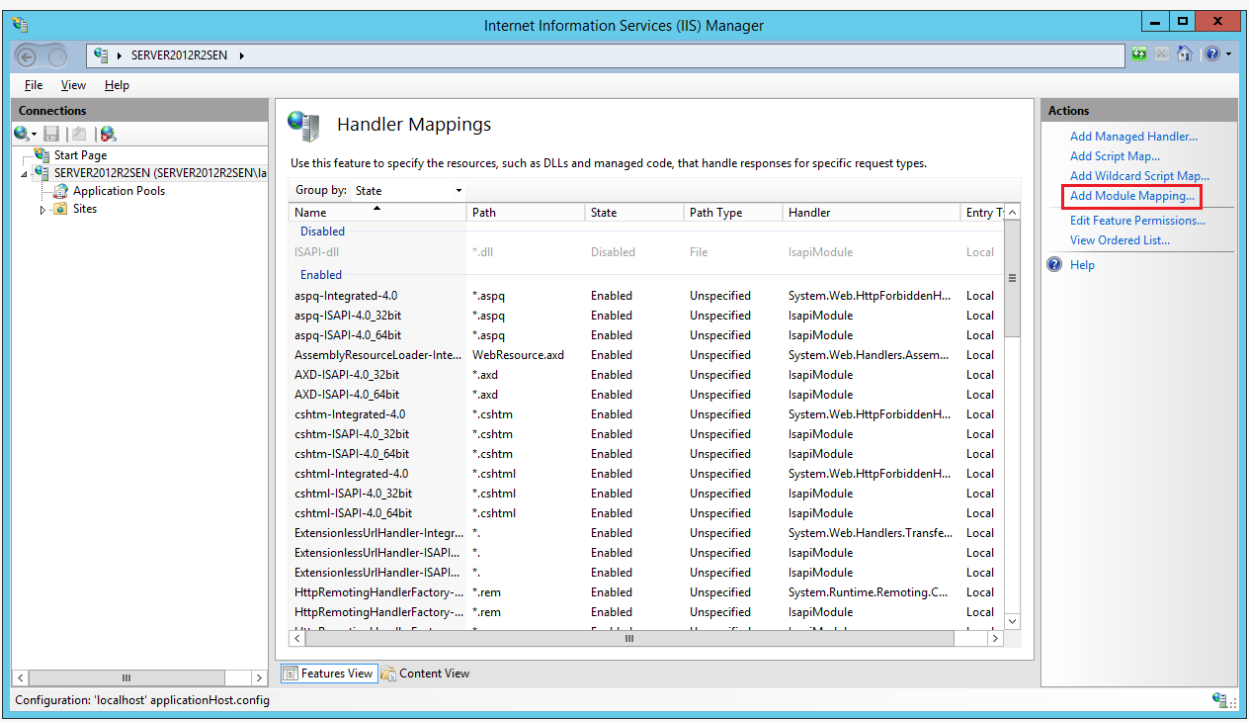1249x722 pixels.
Task: Click the Edit Feature Permissions link
Action: click(1137, 220)
